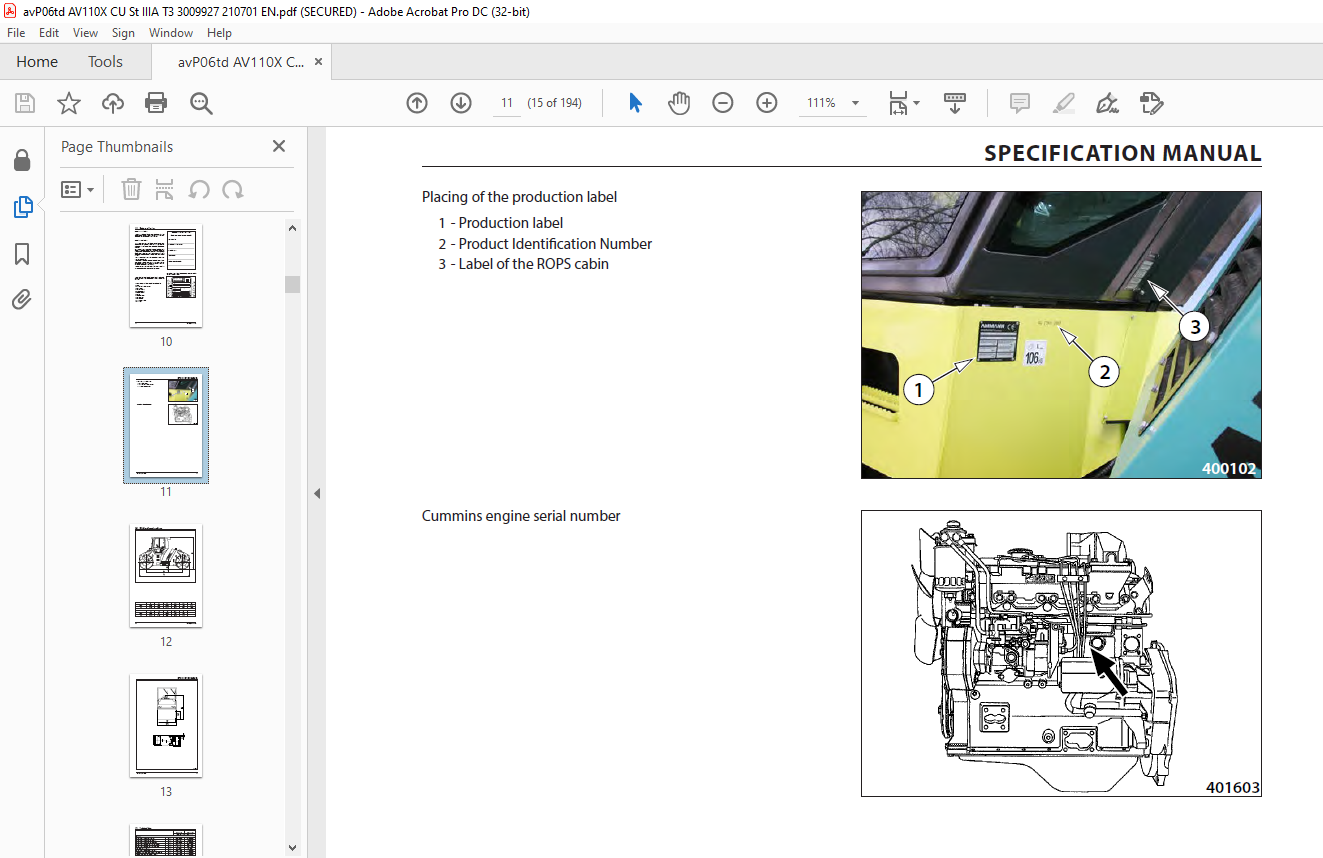Open the Help menu
Viewport: 1323px width, 858px height.
pyautogui.click(x=219, y=33)
